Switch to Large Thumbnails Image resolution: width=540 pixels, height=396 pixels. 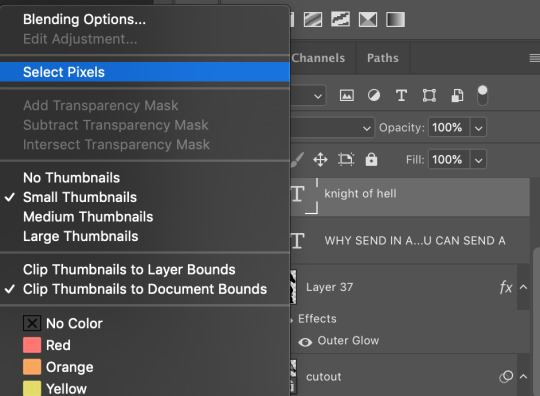click(81, 237)
